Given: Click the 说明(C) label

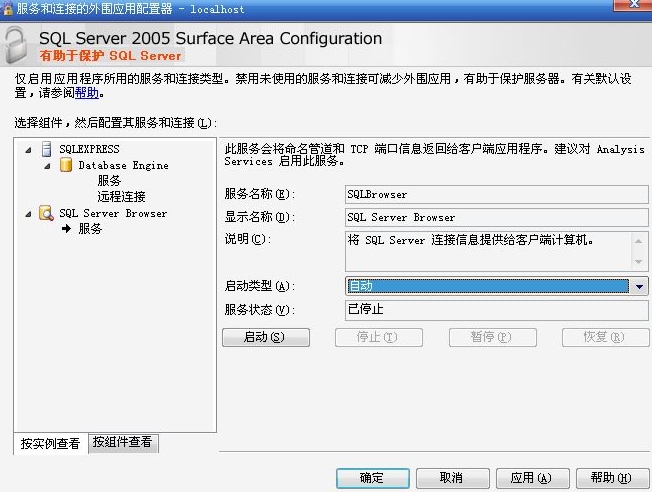Looking at the screenshot, I should point(248,239).
